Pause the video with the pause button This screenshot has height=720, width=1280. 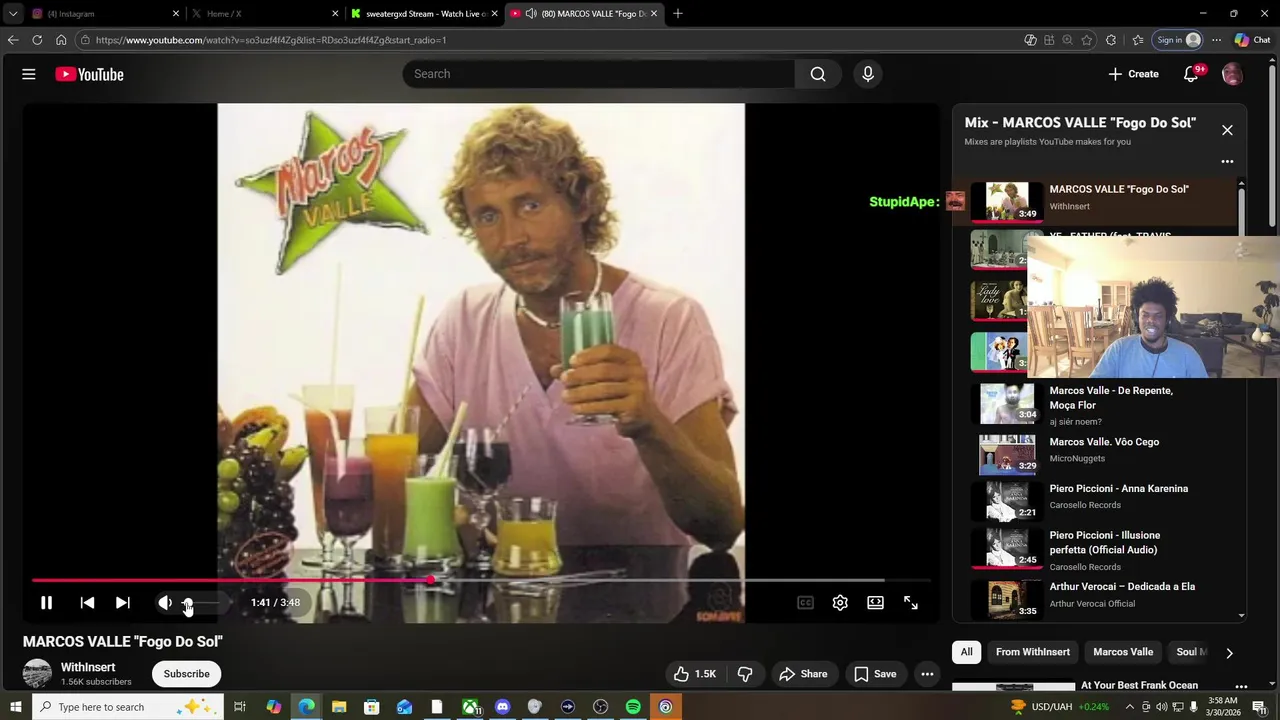pos(46,603)
